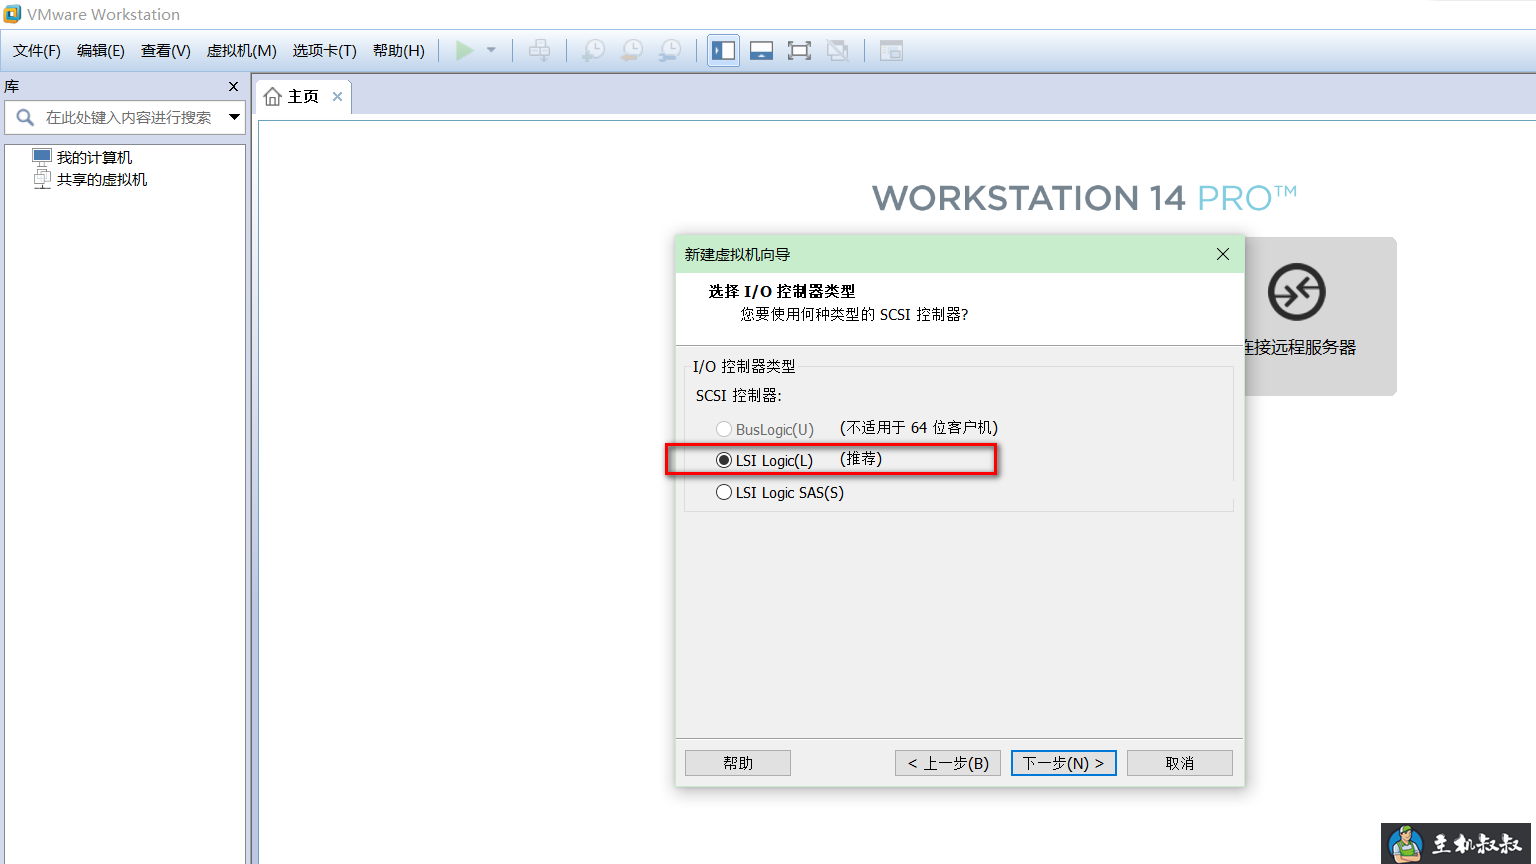Screen dimensions: 1536x864
Task: Open the Tabs menu
Action: pos(325,50)
